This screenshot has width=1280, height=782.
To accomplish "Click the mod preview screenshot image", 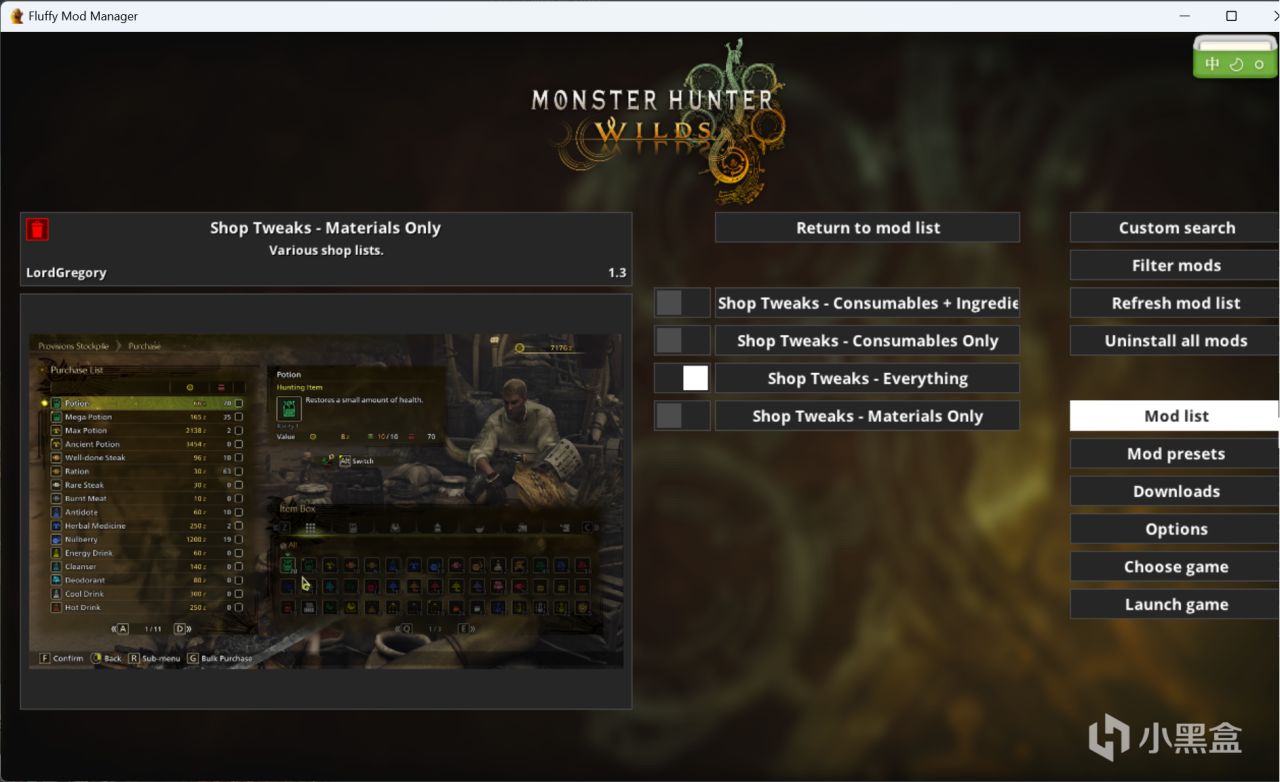I will [326, 501].
